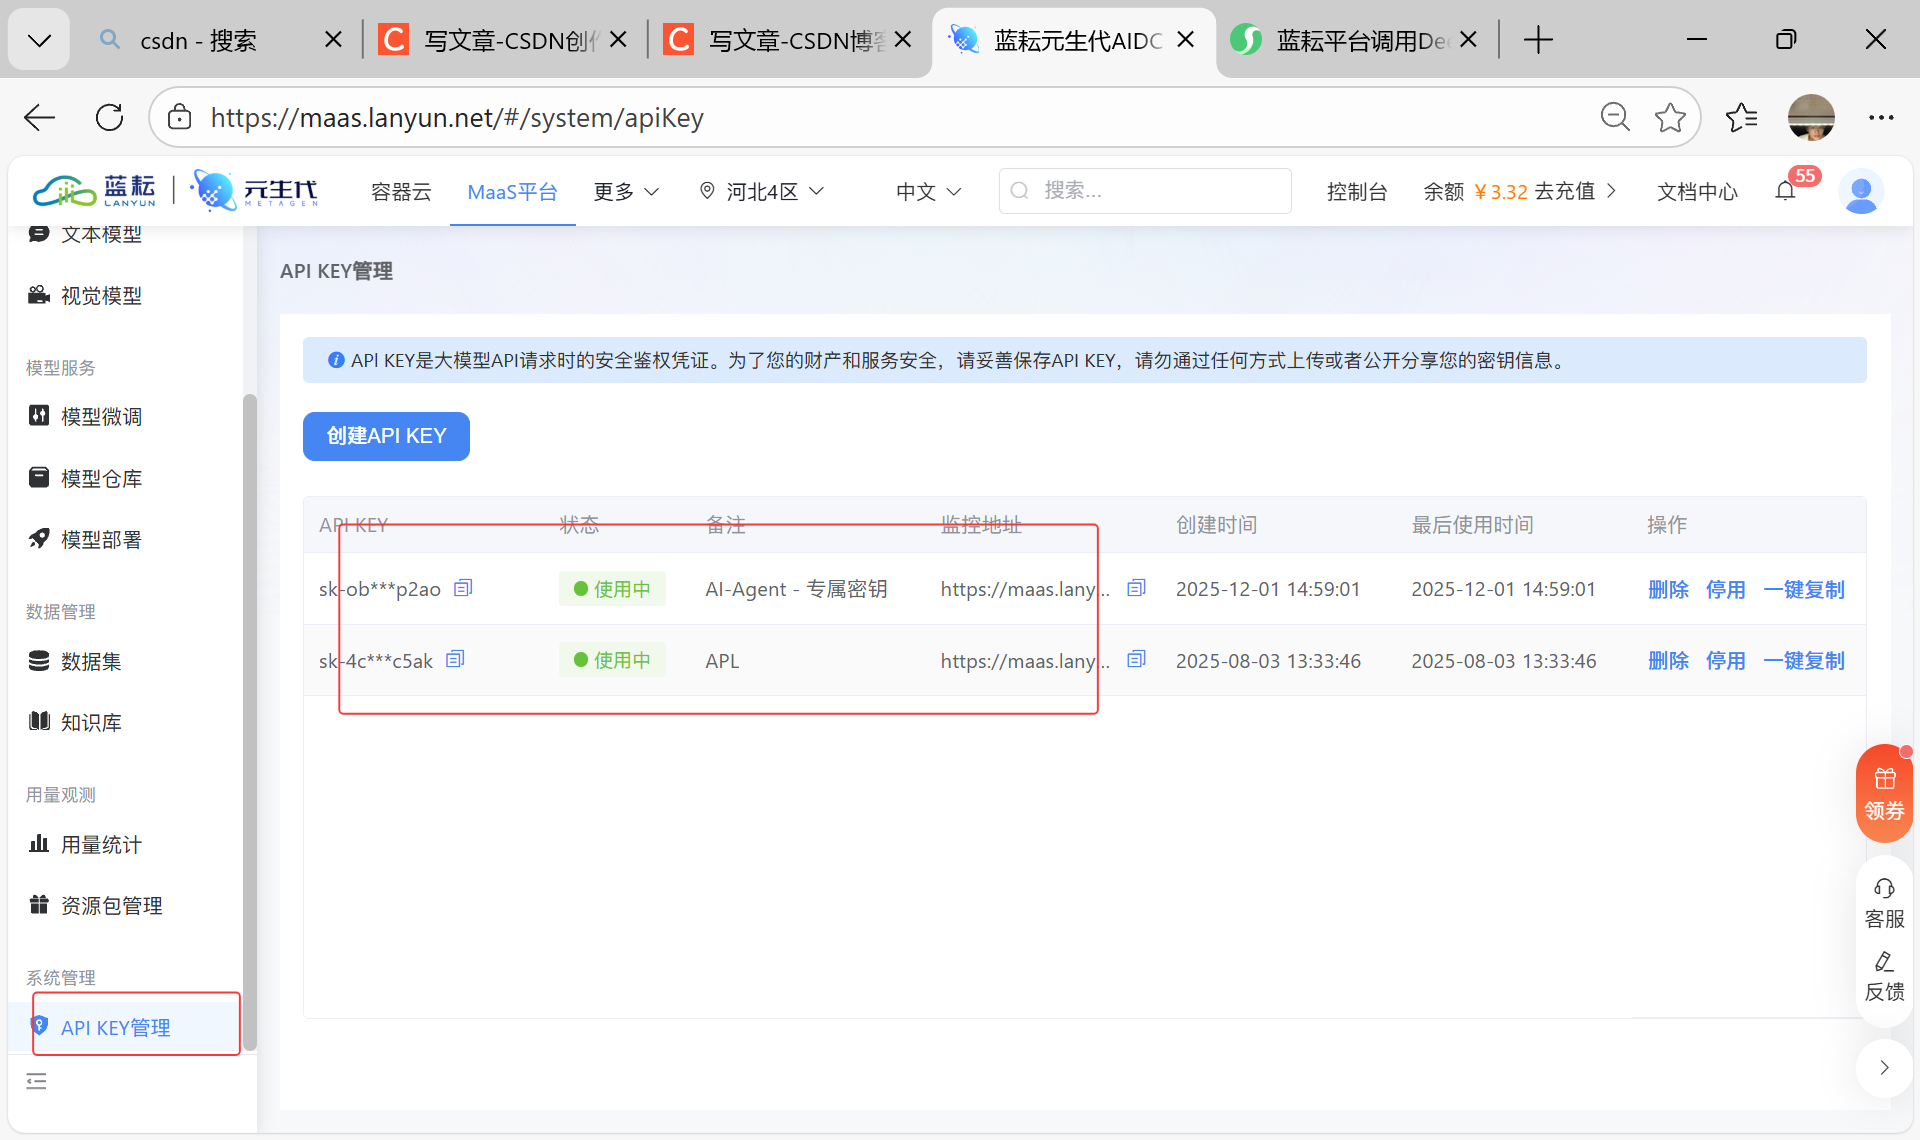Disable the APL key via 停用
The width and height of the screenshot is (1920, 1140).
[1725, 661]
